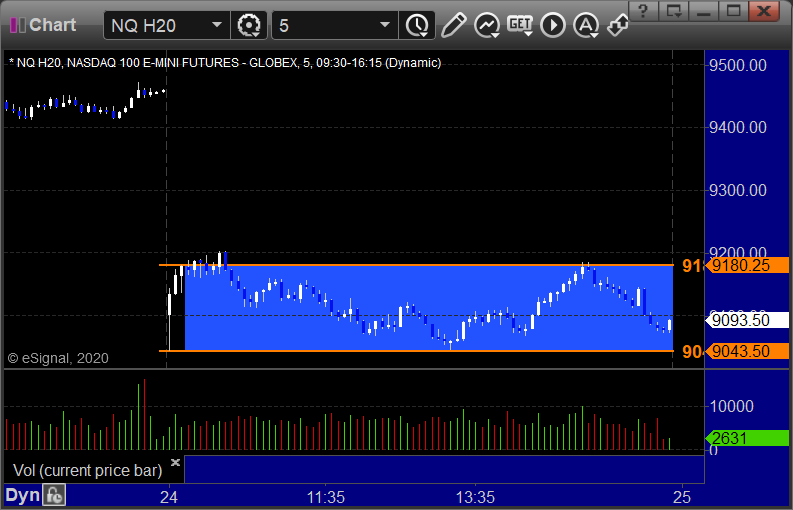The width and height of the screenshot is (793, 510).
Task: Select the pencil drawing tools icon
Action: tap(453, 25)
